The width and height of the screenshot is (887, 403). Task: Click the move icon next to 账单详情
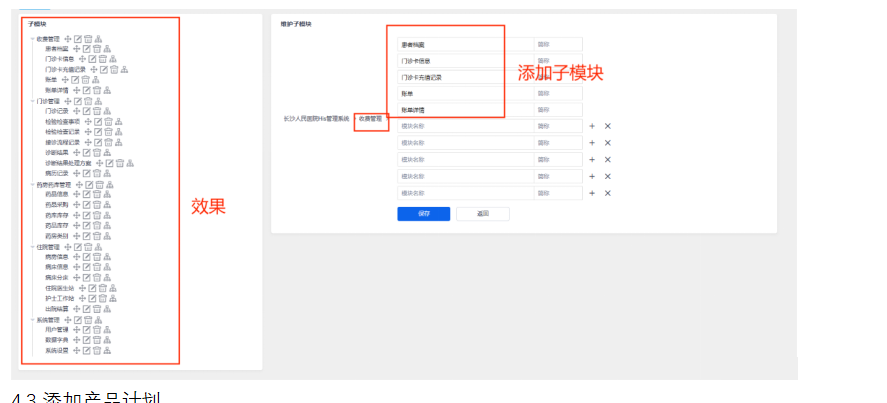point(76,90)
